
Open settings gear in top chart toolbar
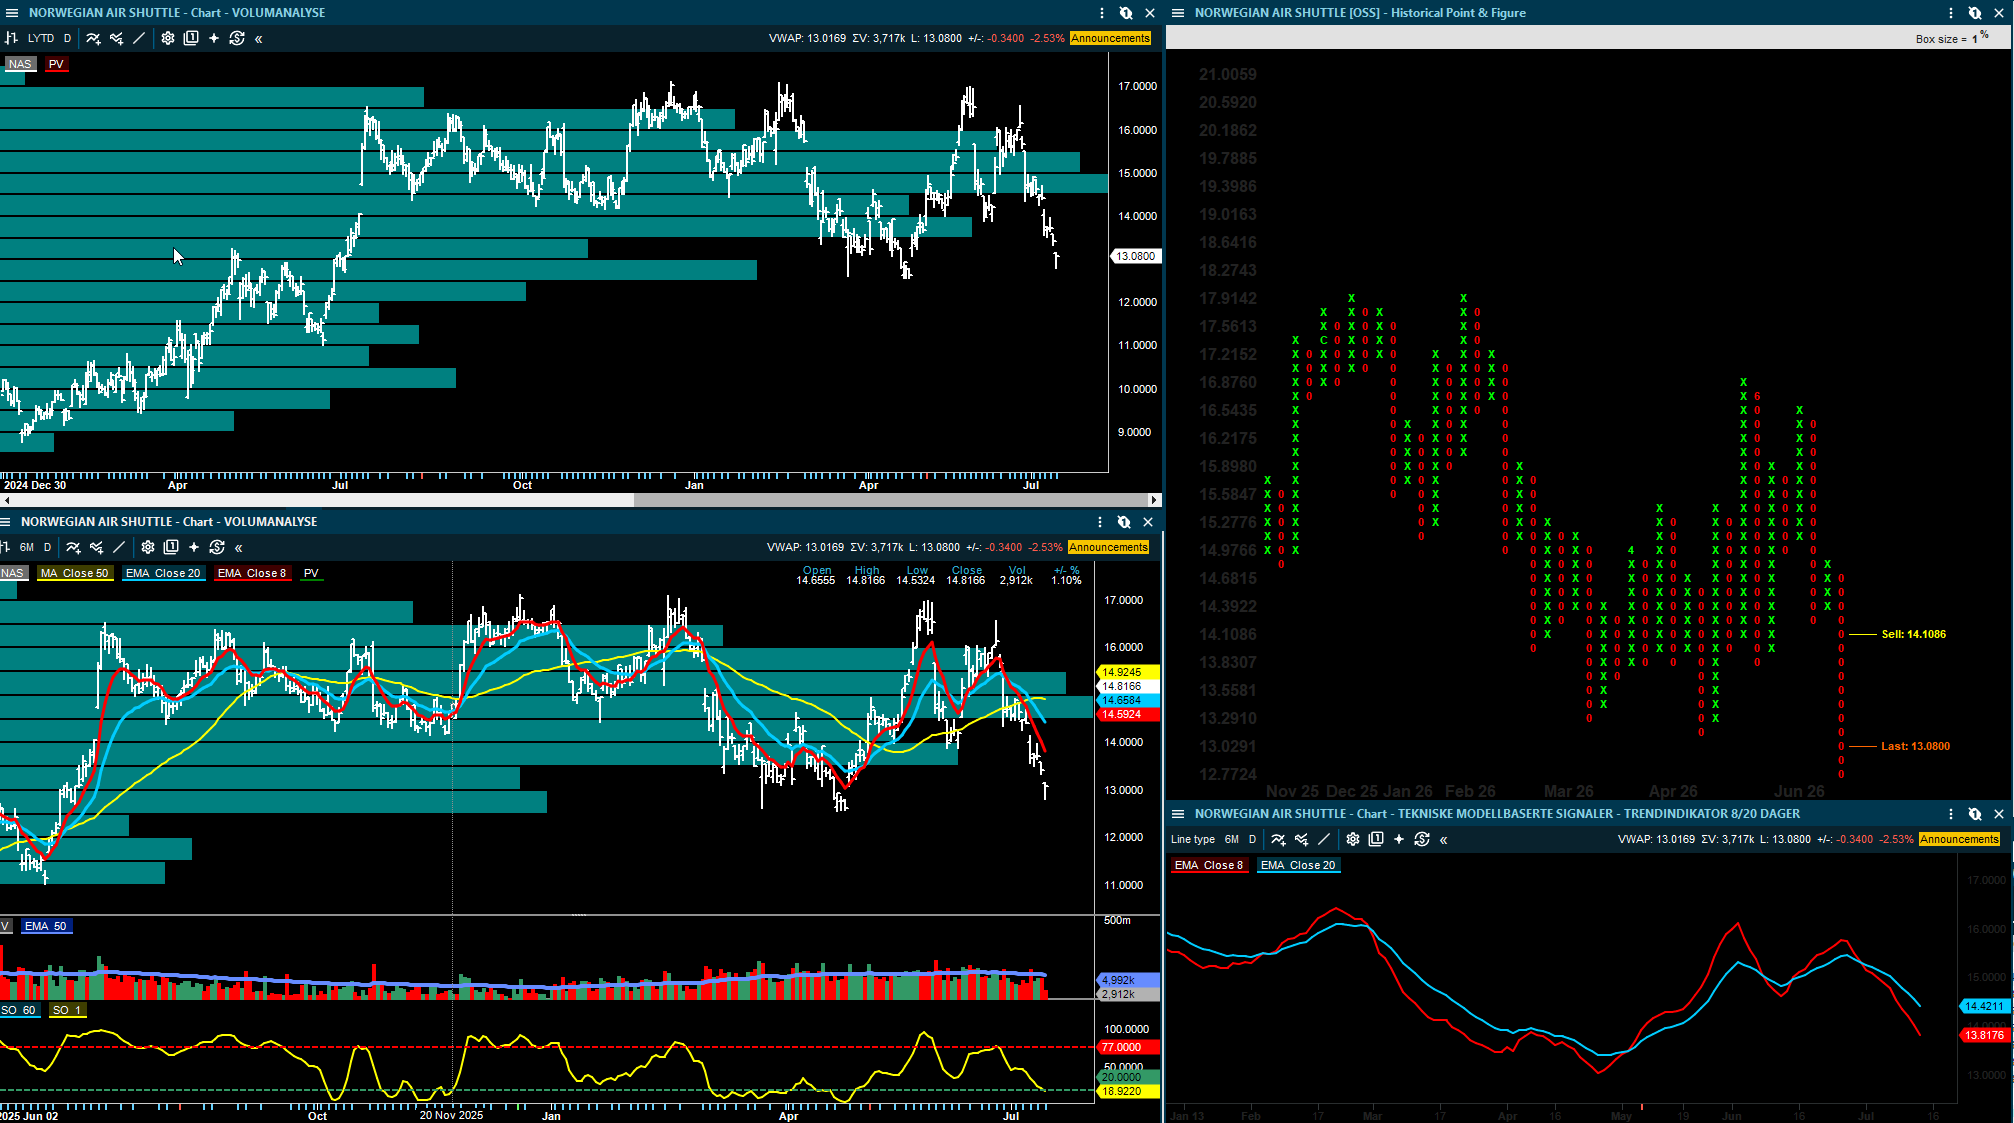pos(168,38)
